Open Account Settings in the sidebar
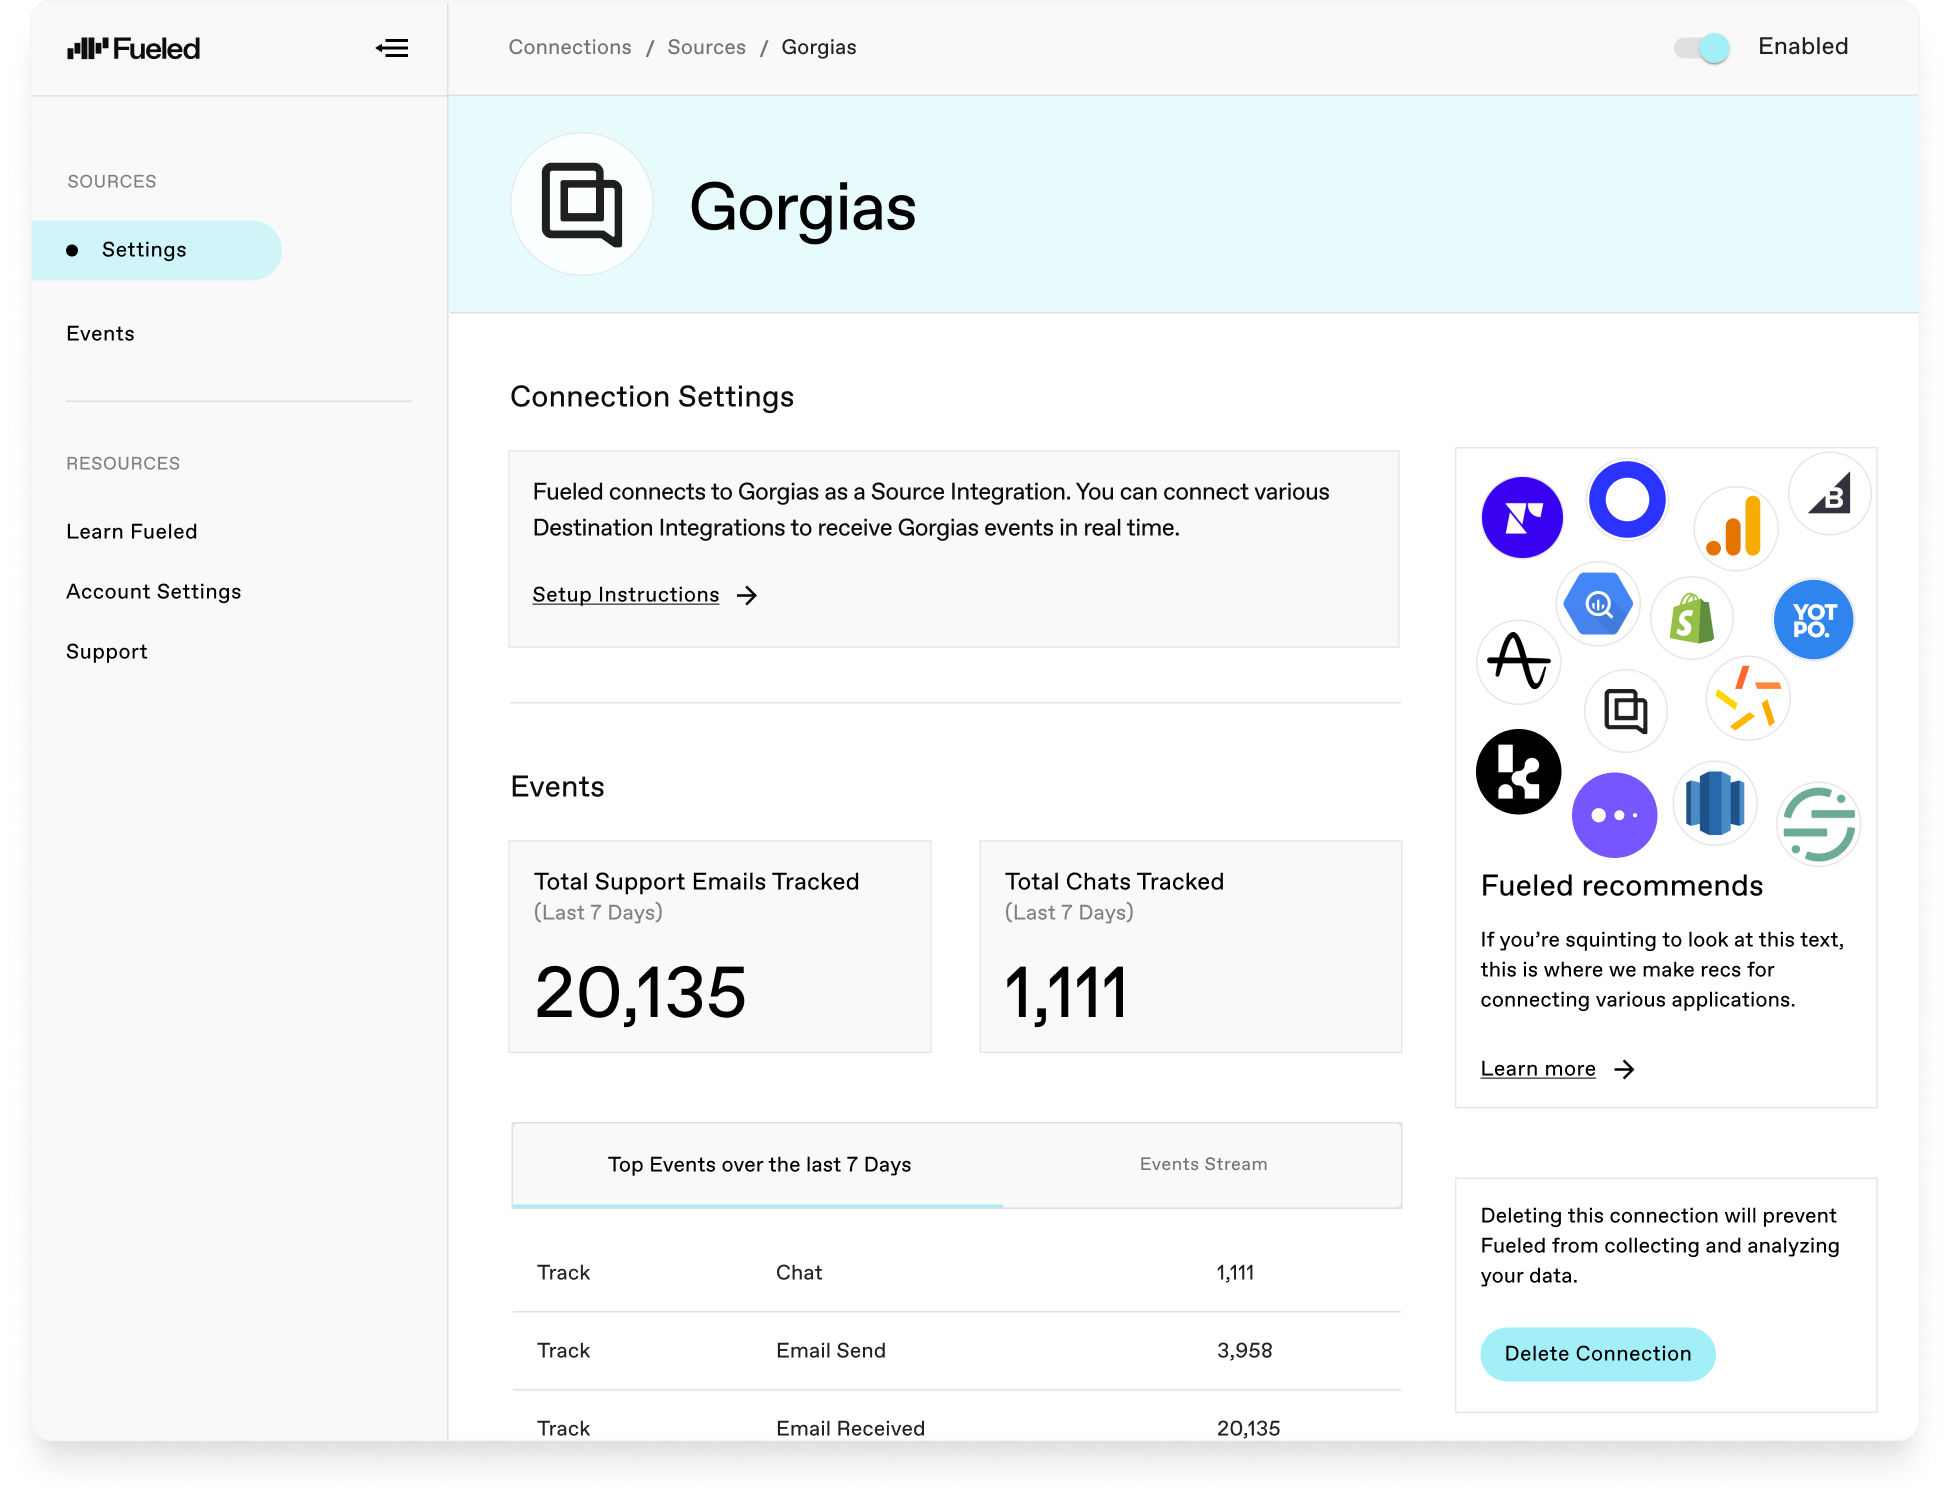Screen dimensions: 1950x1502 point(154,592)
